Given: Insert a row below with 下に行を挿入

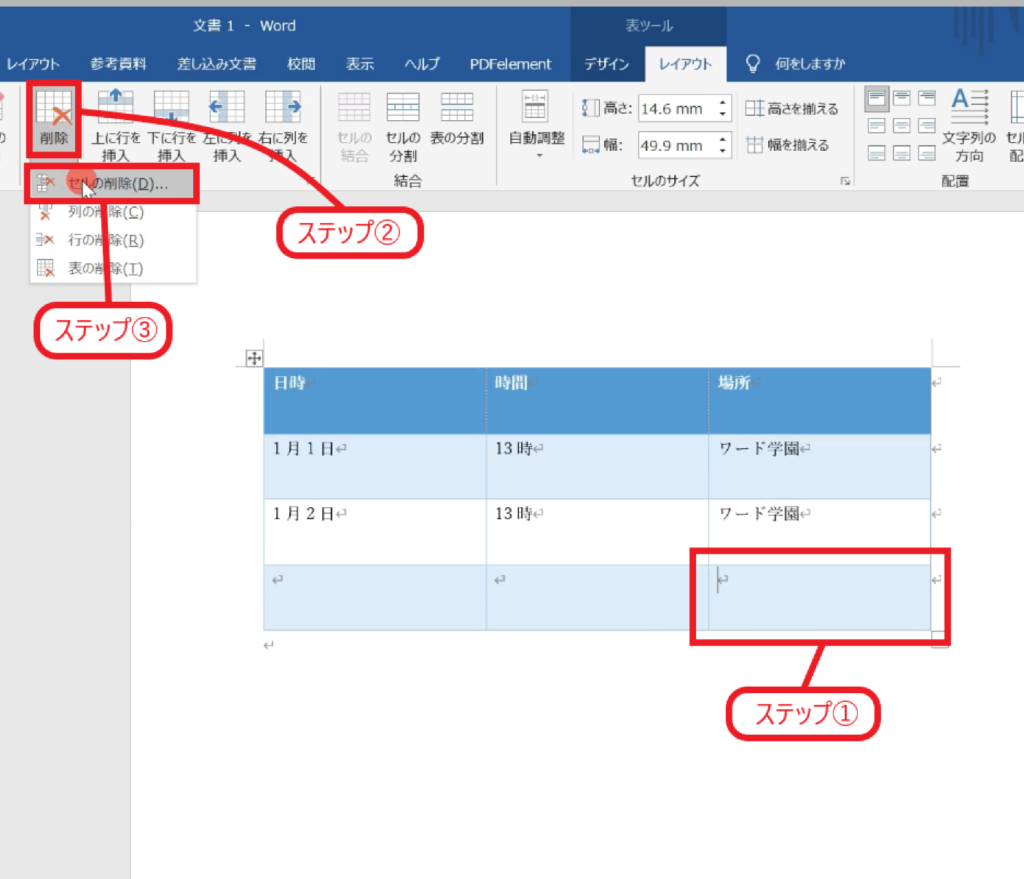Looking at the screenshot, I should 171,124.
